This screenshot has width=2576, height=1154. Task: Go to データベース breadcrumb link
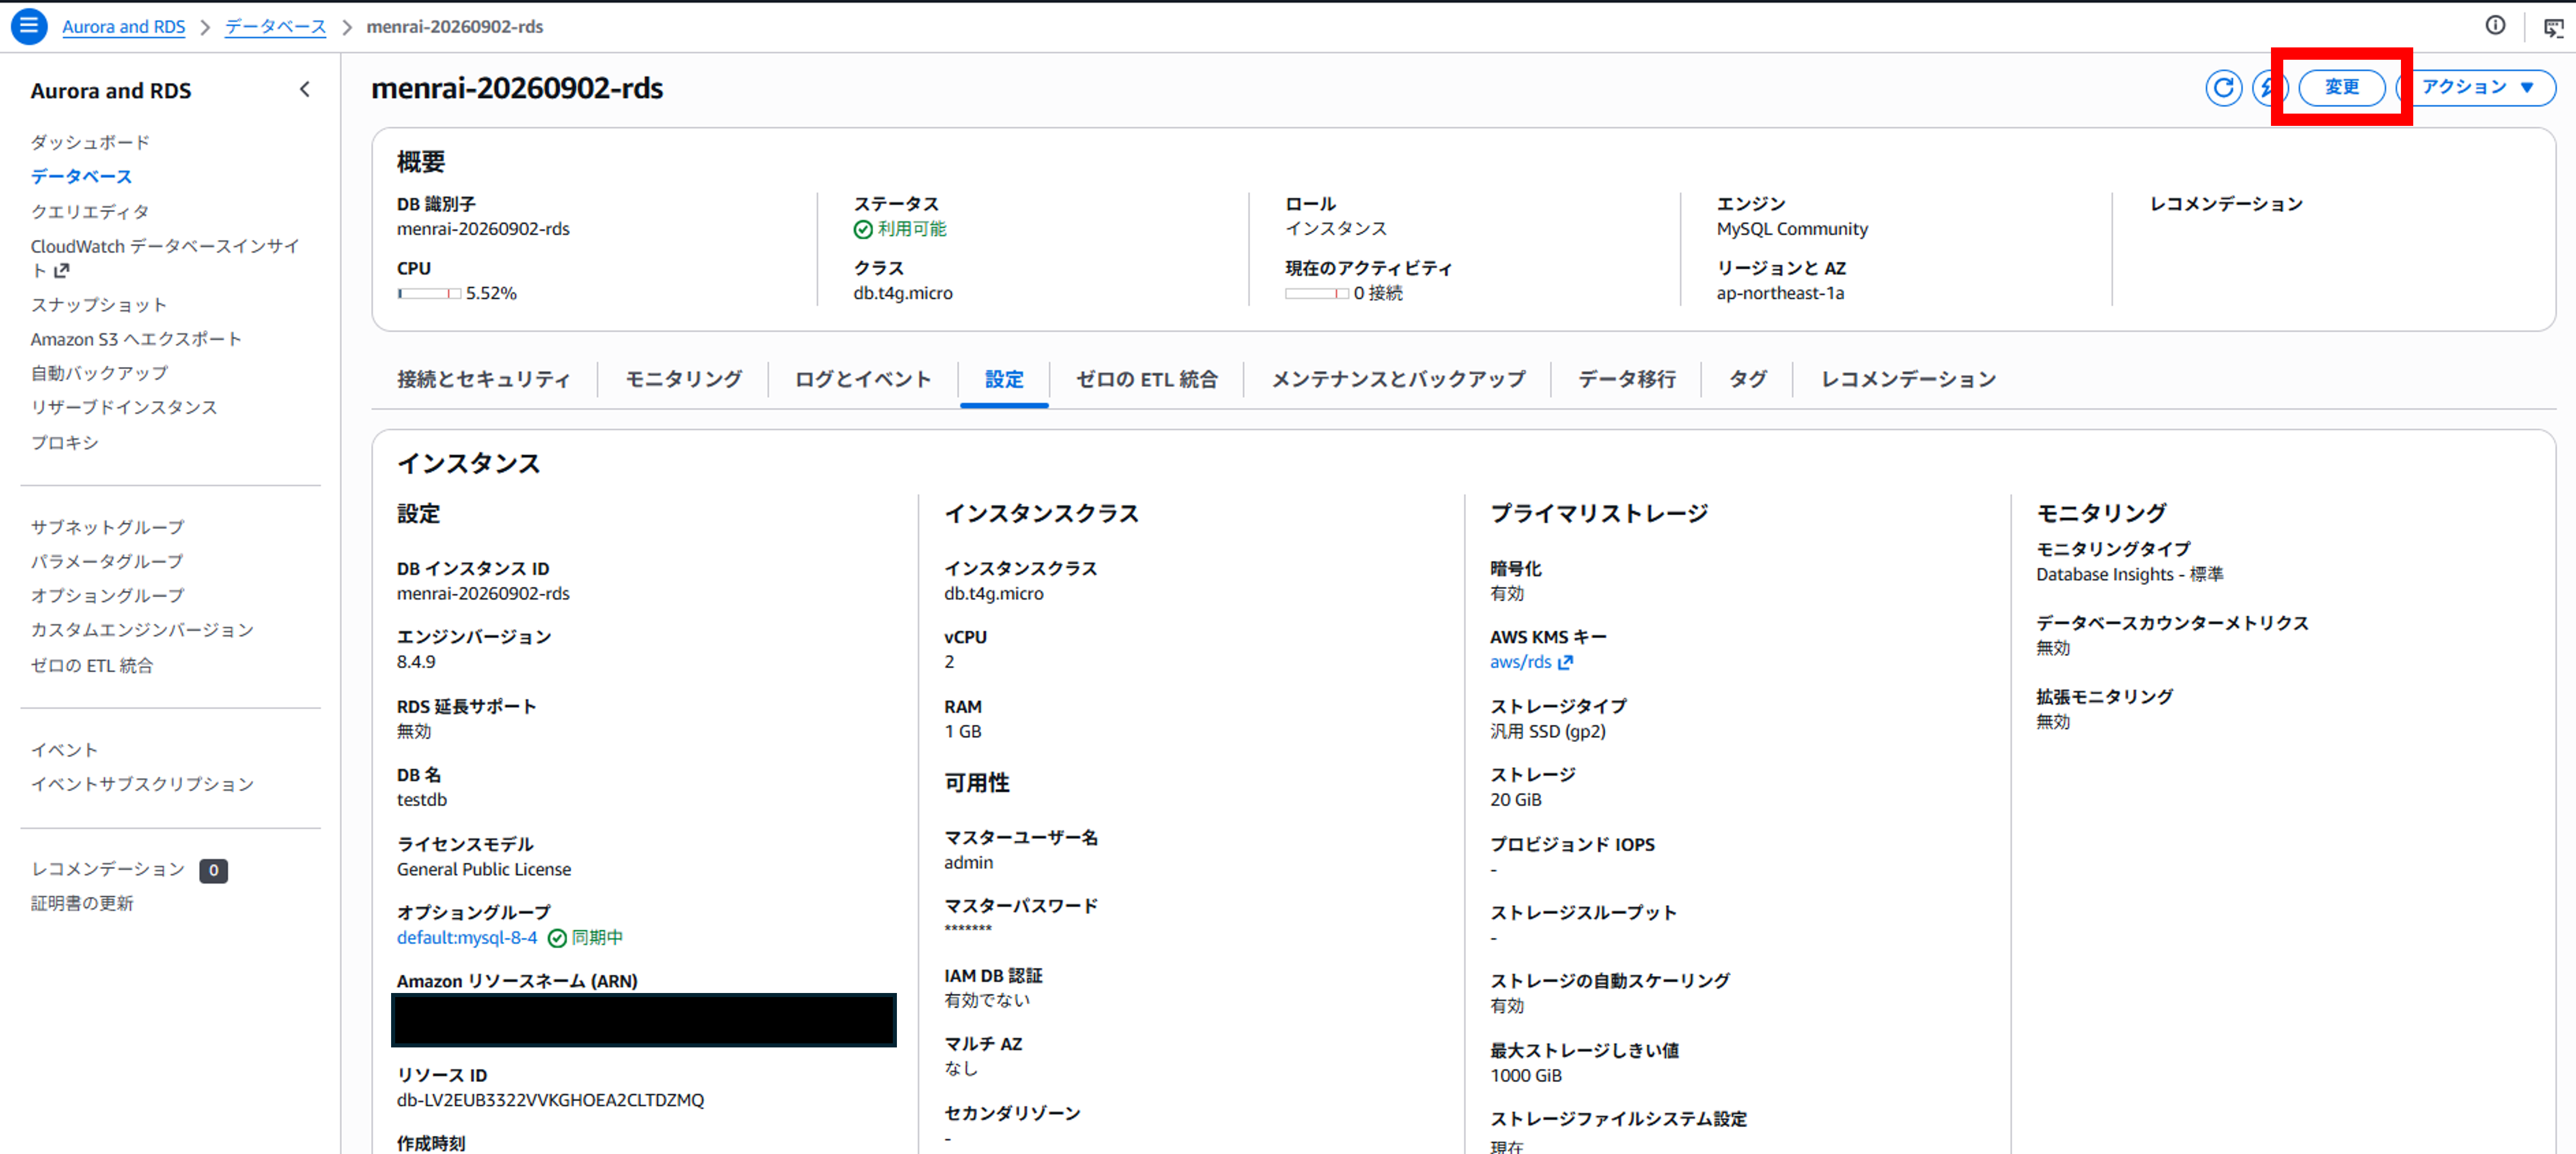click(x=276, y=27)
